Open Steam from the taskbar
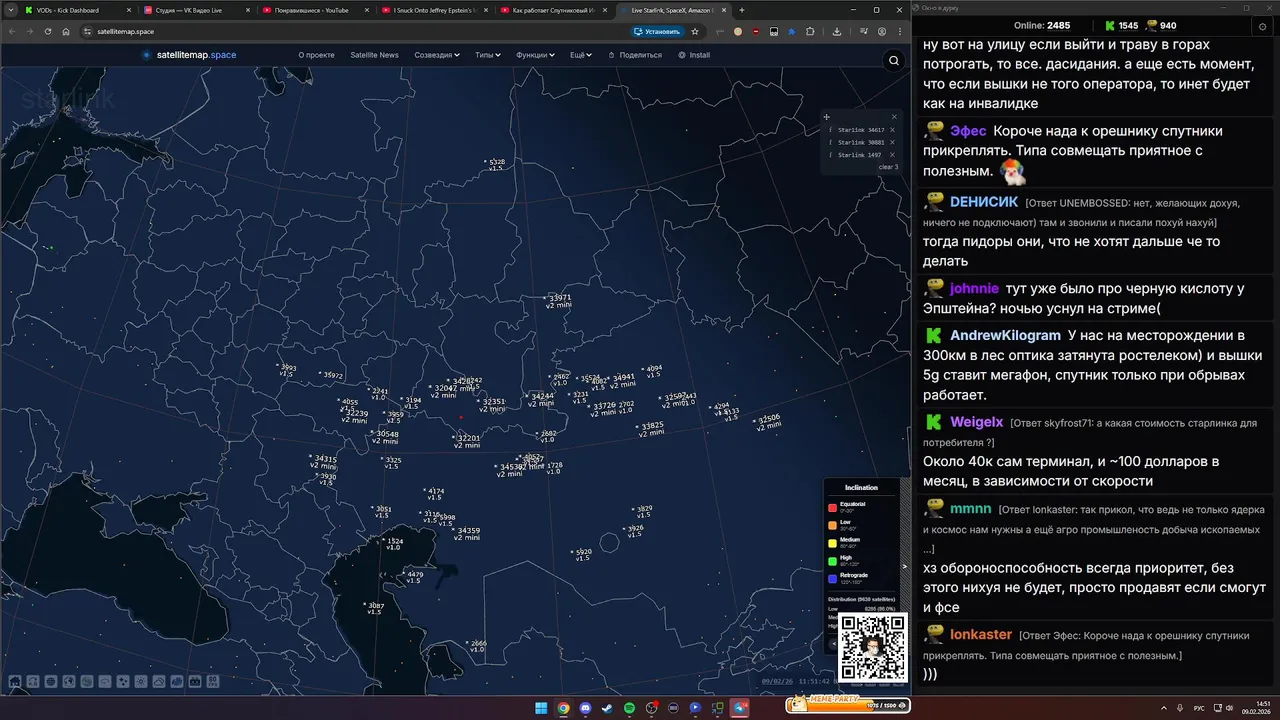This screenshot has width=1280, height=720. coord(607,708)
